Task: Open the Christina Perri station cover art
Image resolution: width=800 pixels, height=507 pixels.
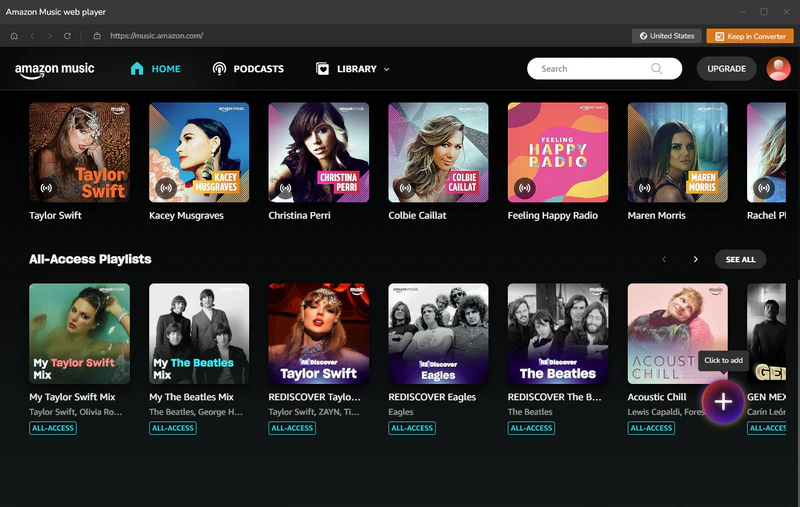Action: coord(319,153)
